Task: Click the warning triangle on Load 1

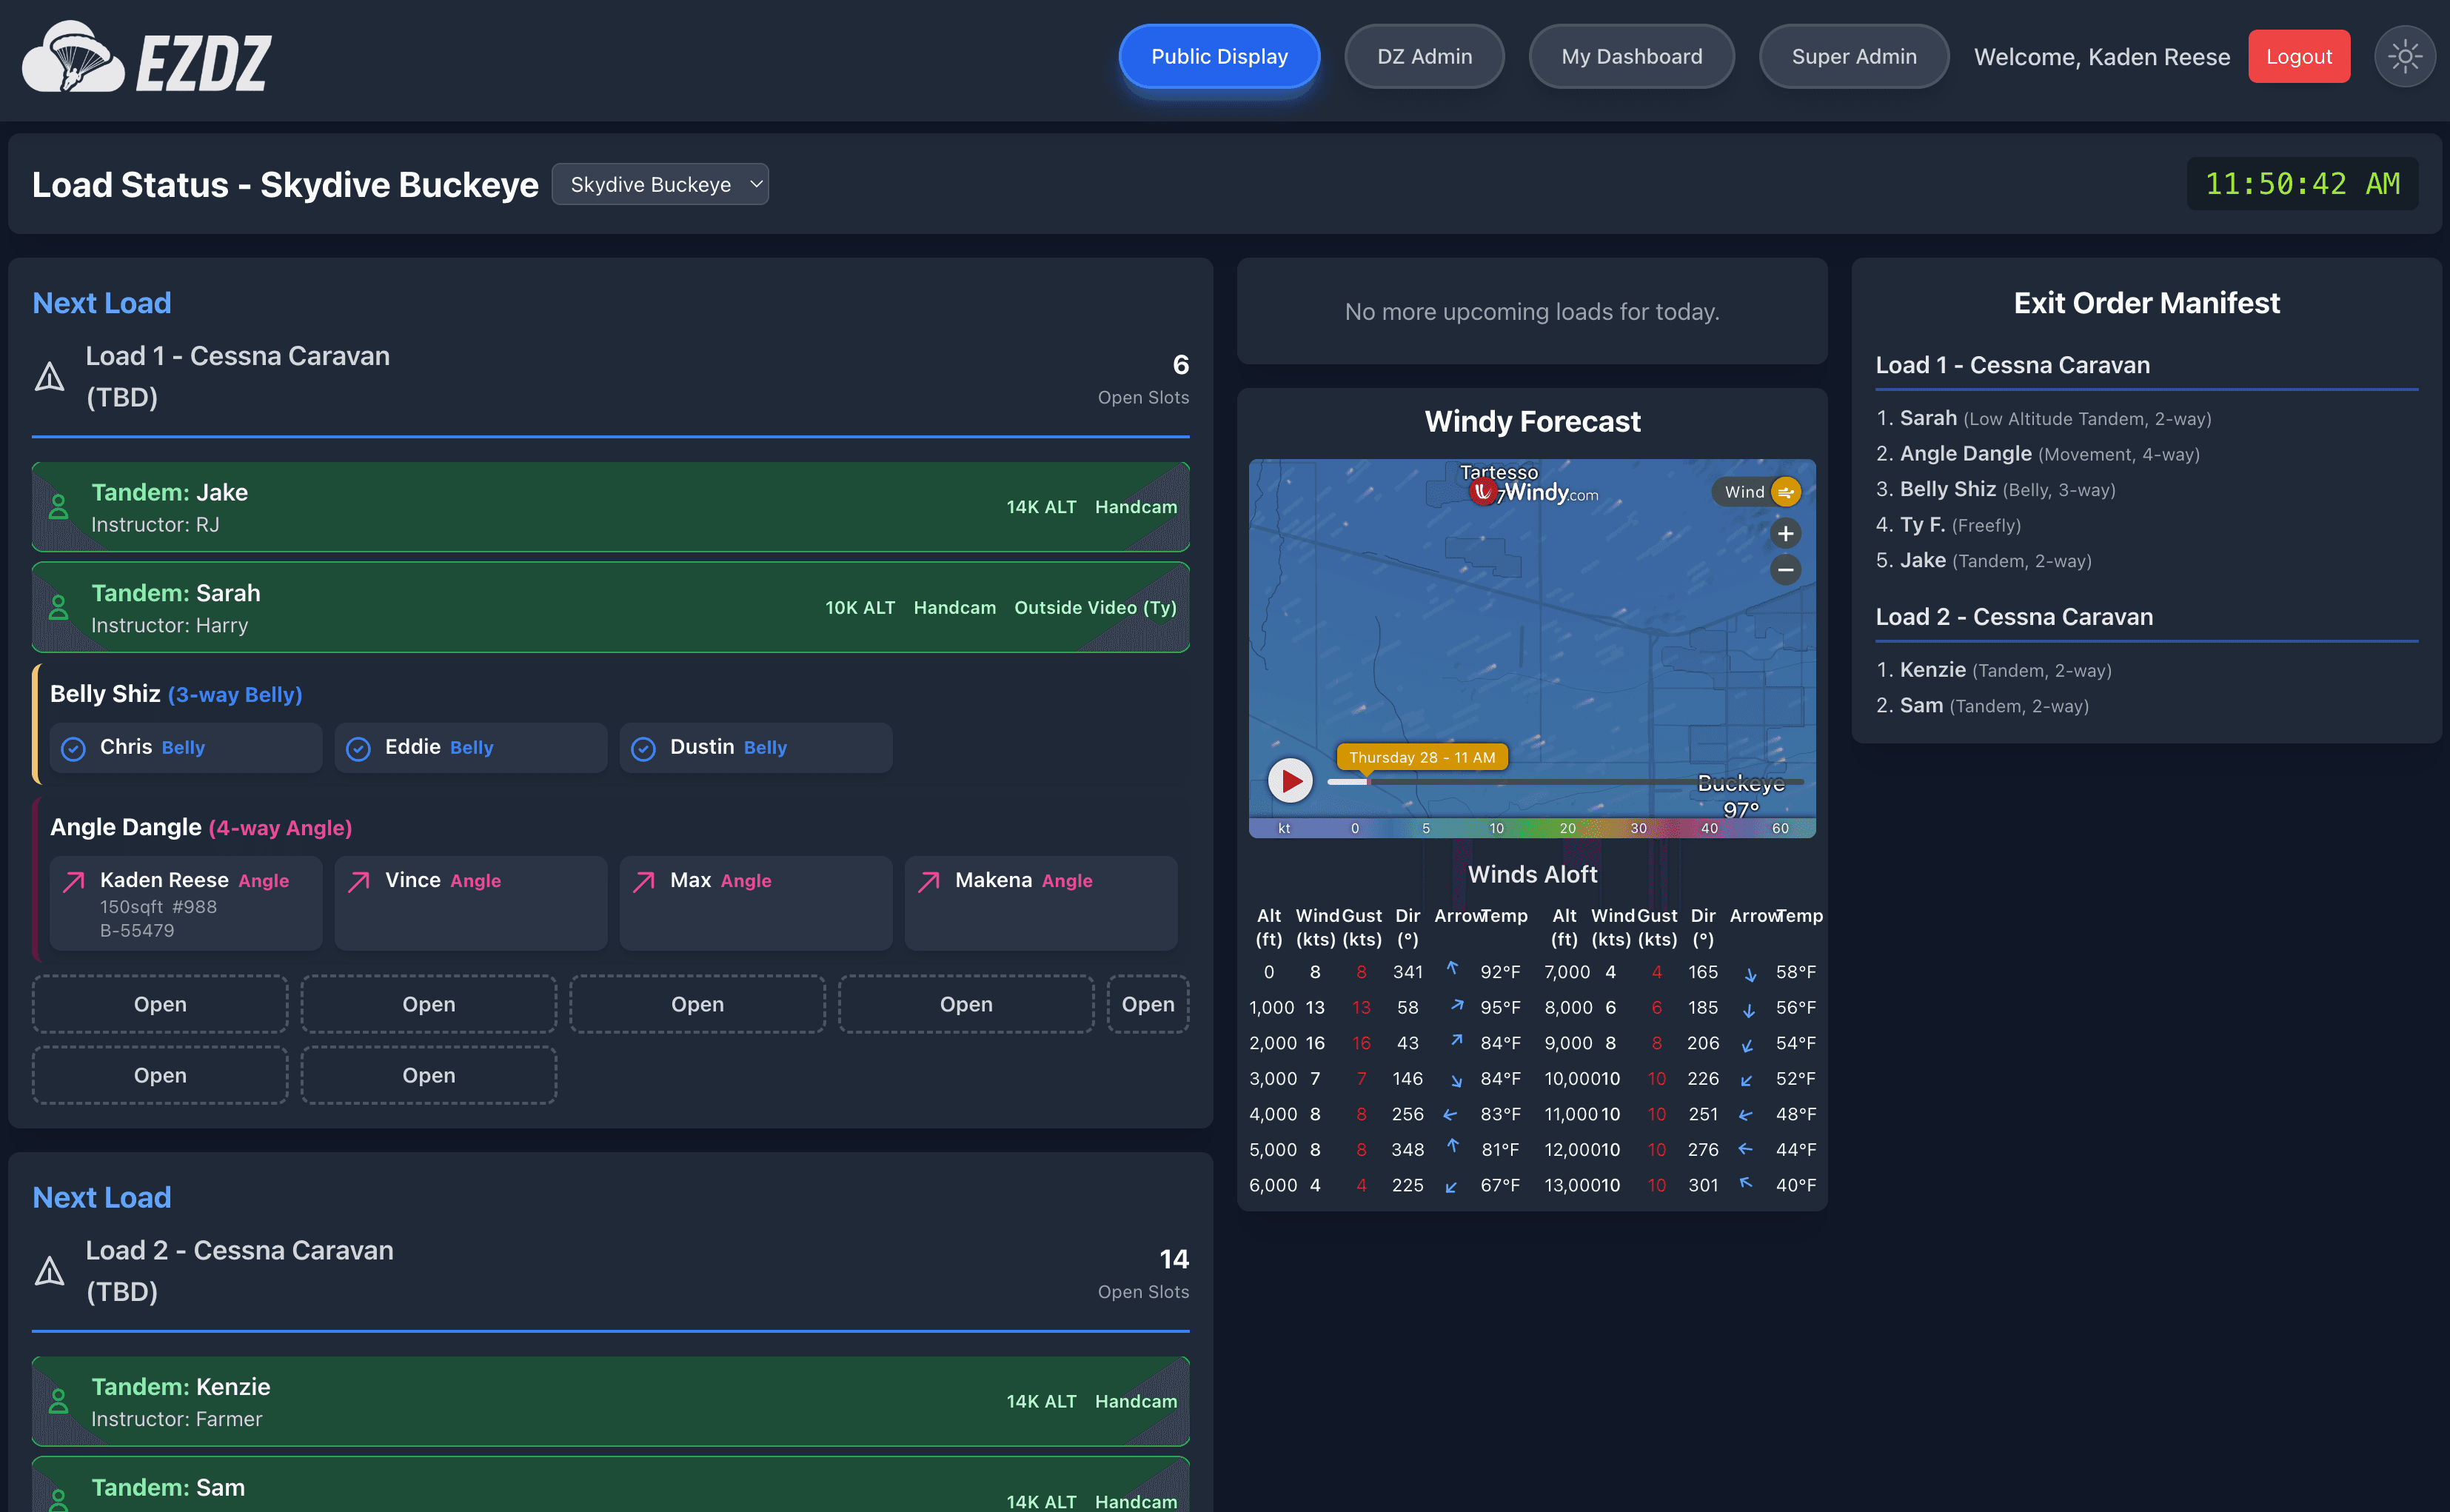Action: 49,377
